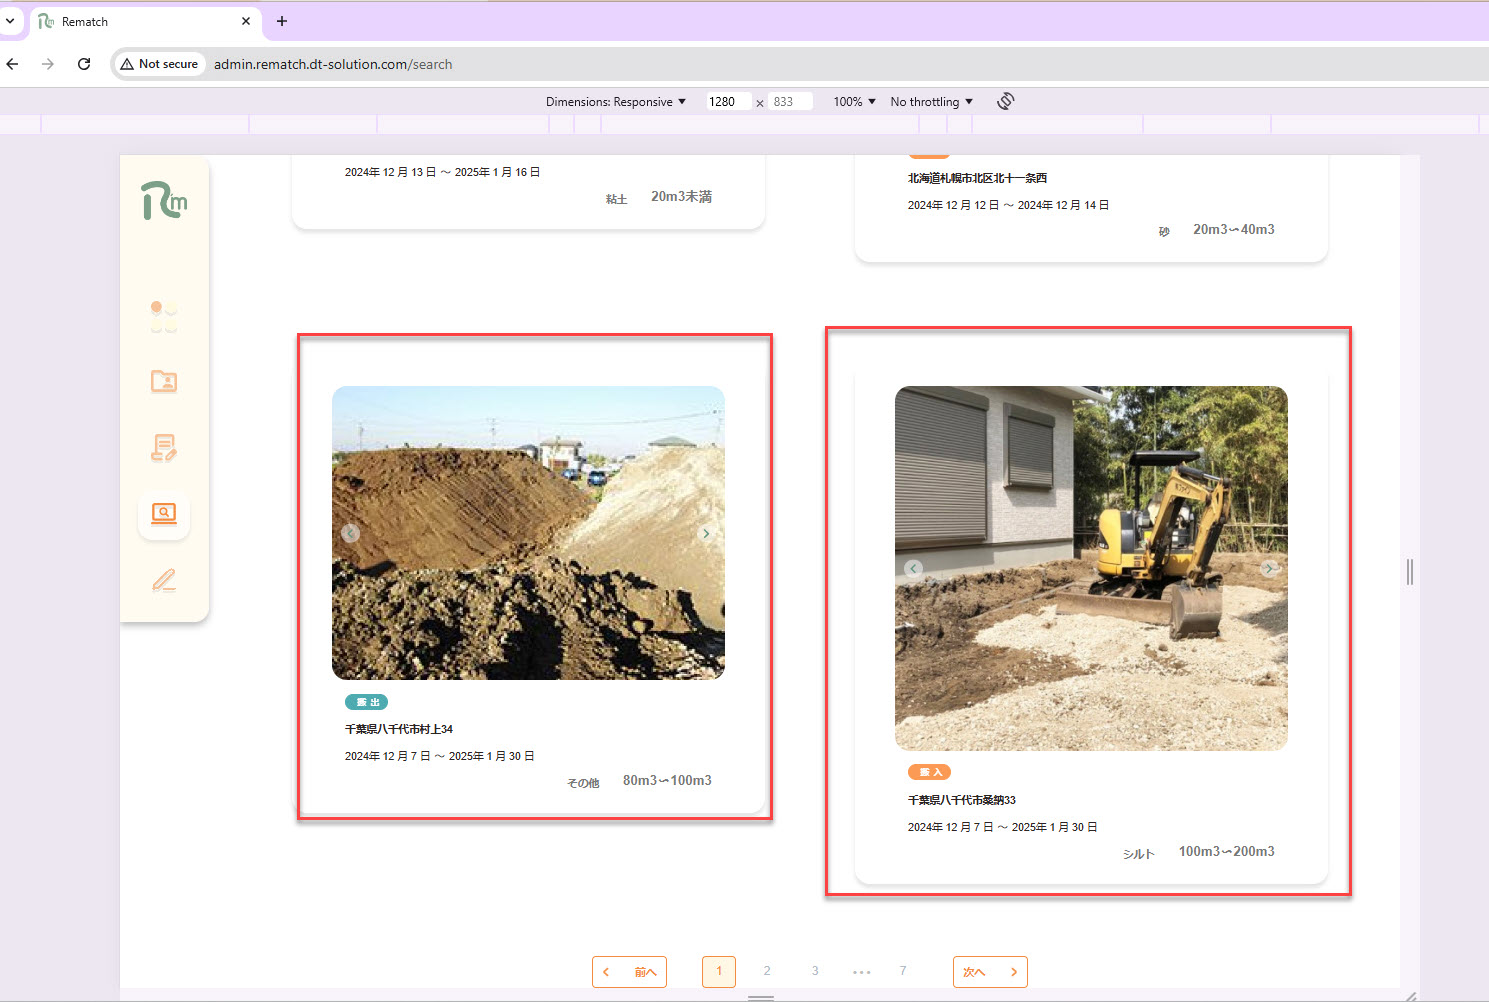Show next image on soil pile photo
Screen dimensions: 1489x1002
pyautogui.click(x=706, y=534)
